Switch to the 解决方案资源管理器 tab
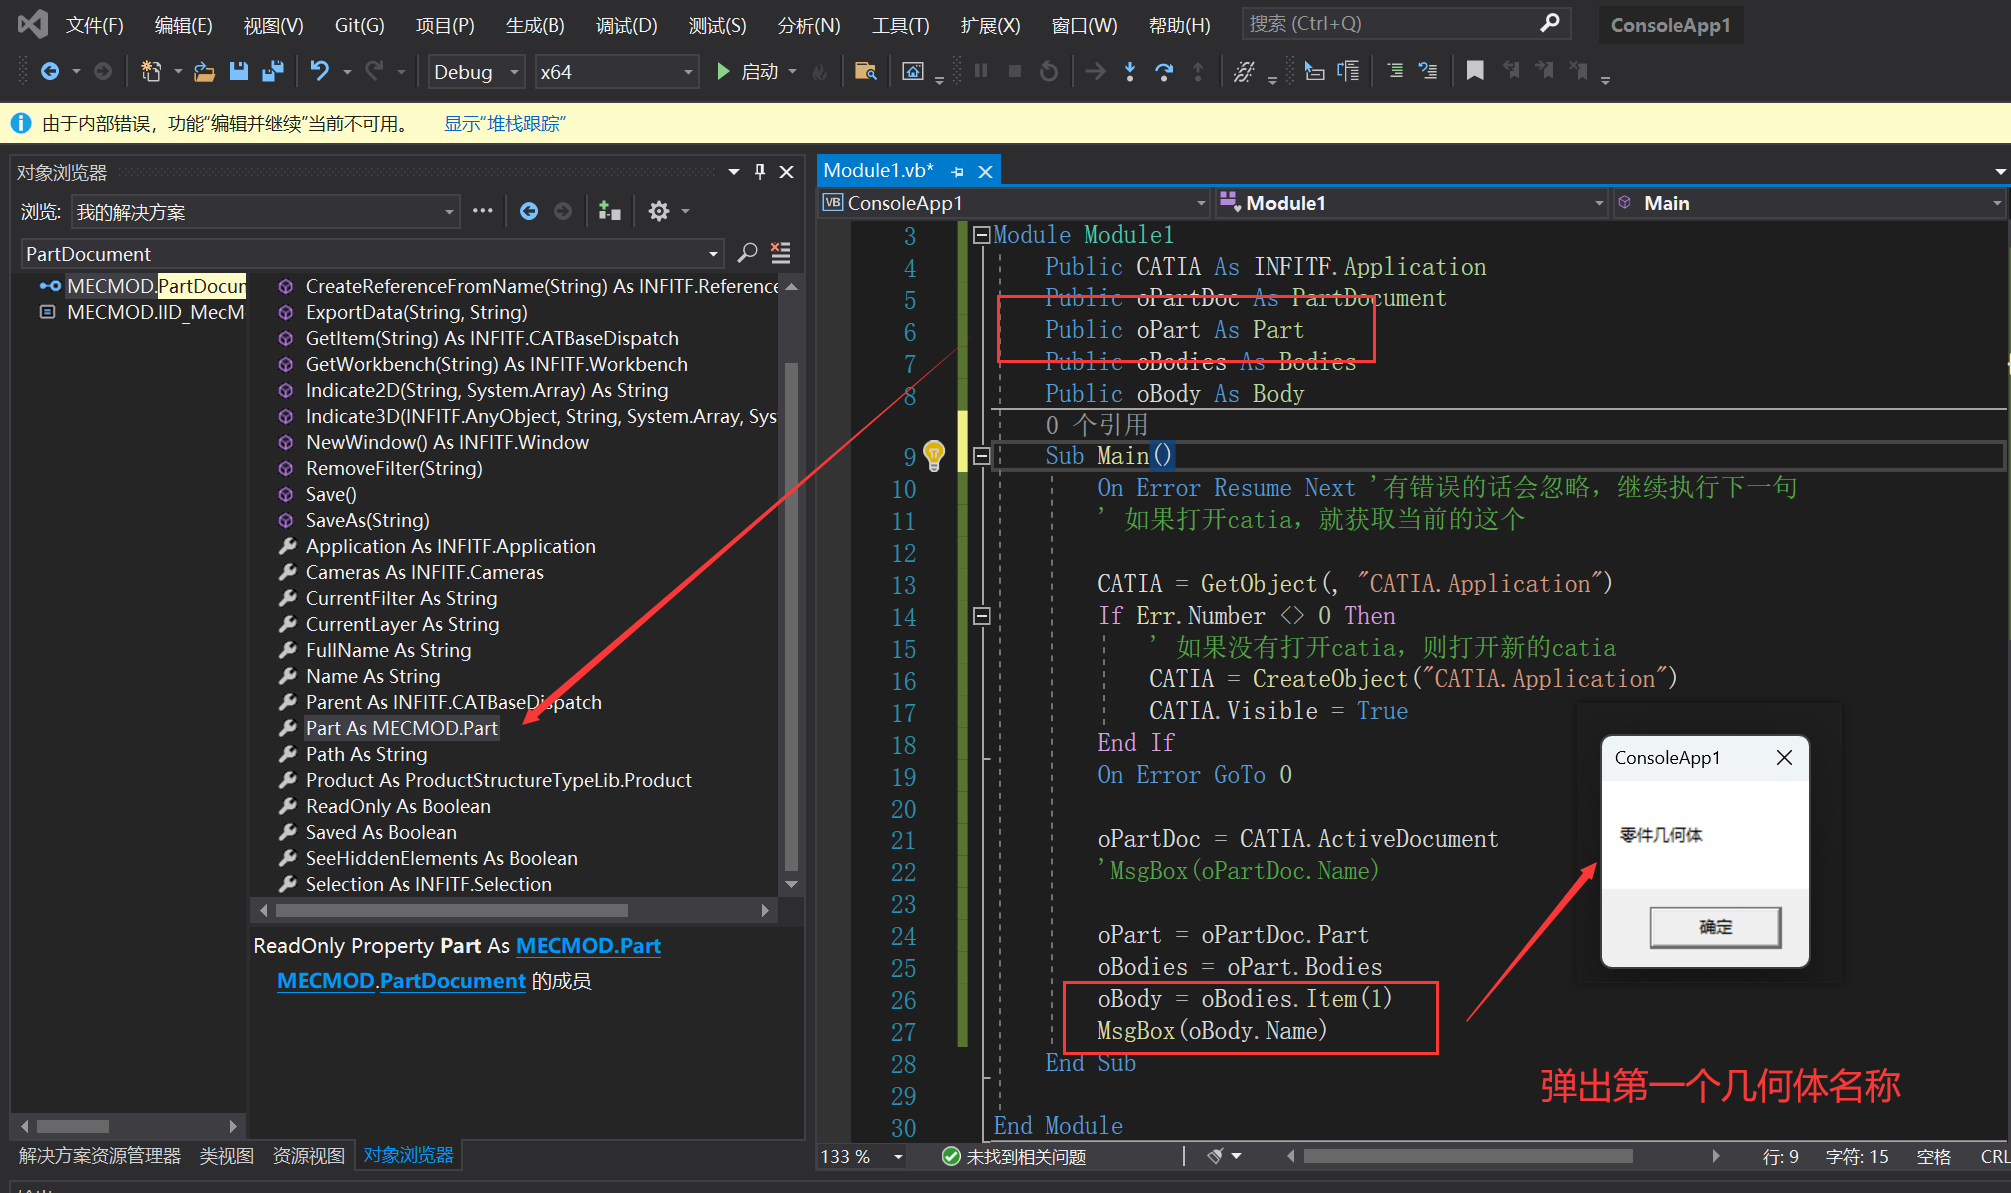 pos(100,1156)
